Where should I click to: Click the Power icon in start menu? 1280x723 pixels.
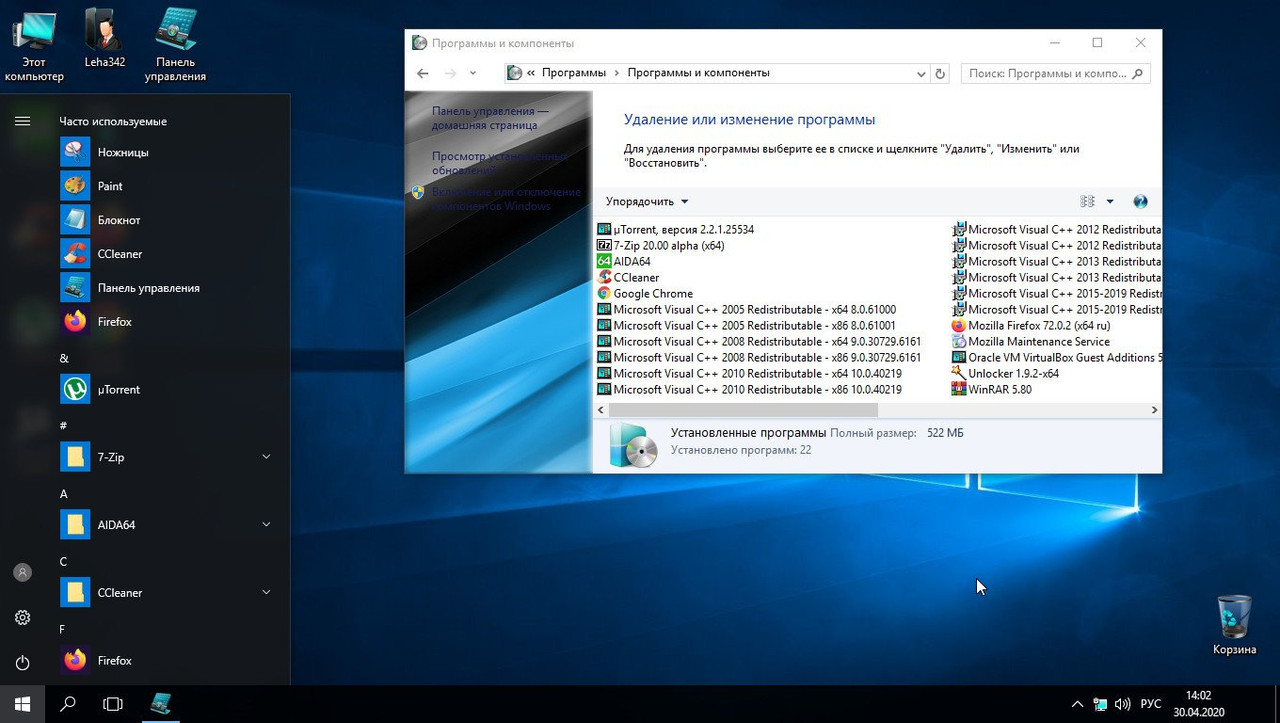[22, 663]
